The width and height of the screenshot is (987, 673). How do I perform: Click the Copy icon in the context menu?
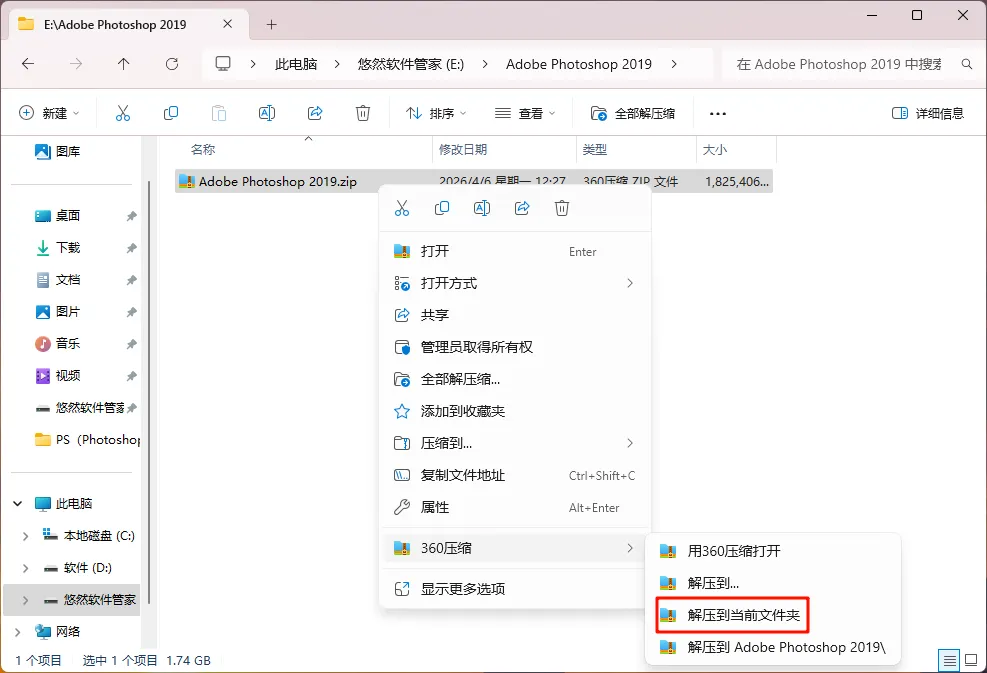[442, 208]
